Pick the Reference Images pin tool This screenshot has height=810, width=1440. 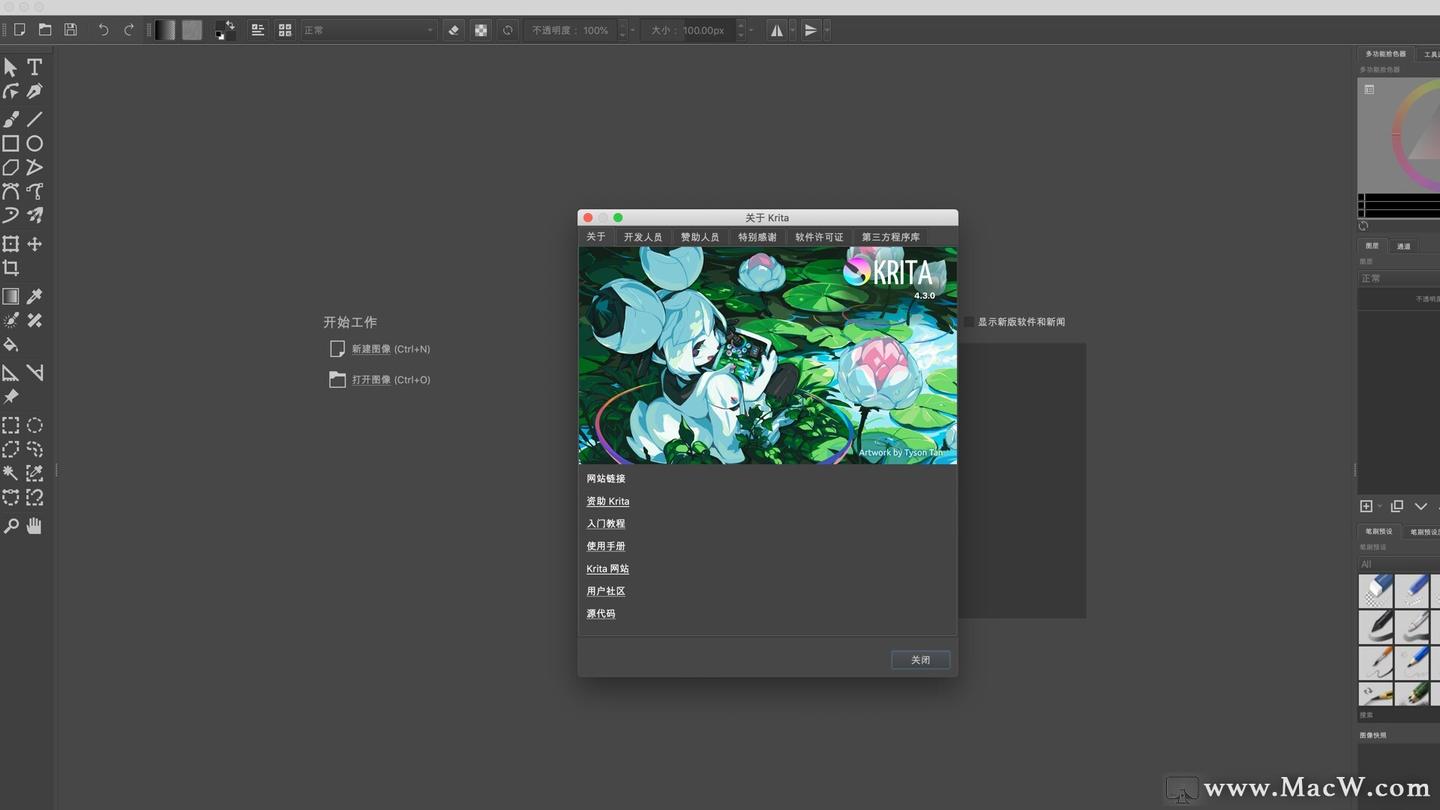pos(11,397)
